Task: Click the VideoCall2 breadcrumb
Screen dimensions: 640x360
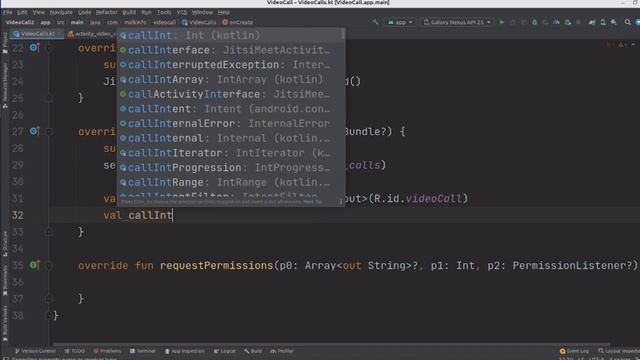Action: click(20, 22)
